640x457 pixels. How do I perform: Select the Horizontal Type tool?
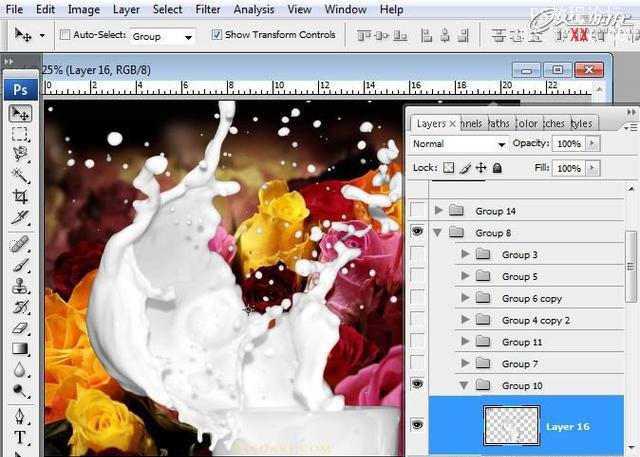(20, 437)
